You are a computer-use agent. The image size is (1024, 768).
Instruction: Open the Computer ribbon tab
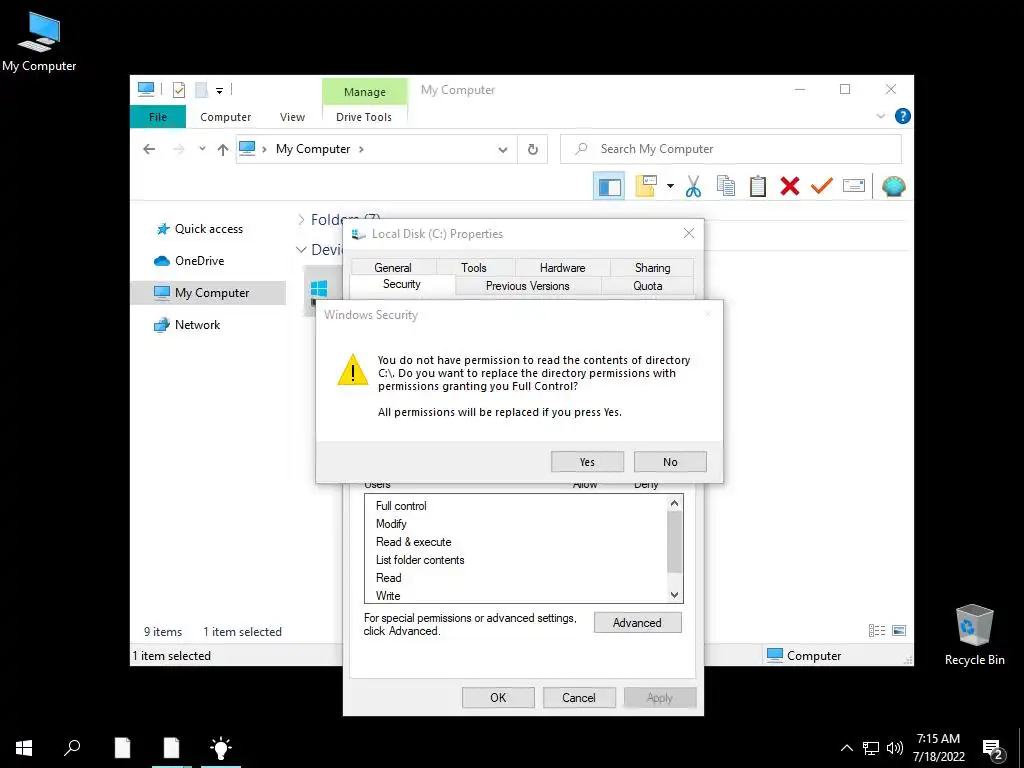pyautogui.click(x=225, y=117)
